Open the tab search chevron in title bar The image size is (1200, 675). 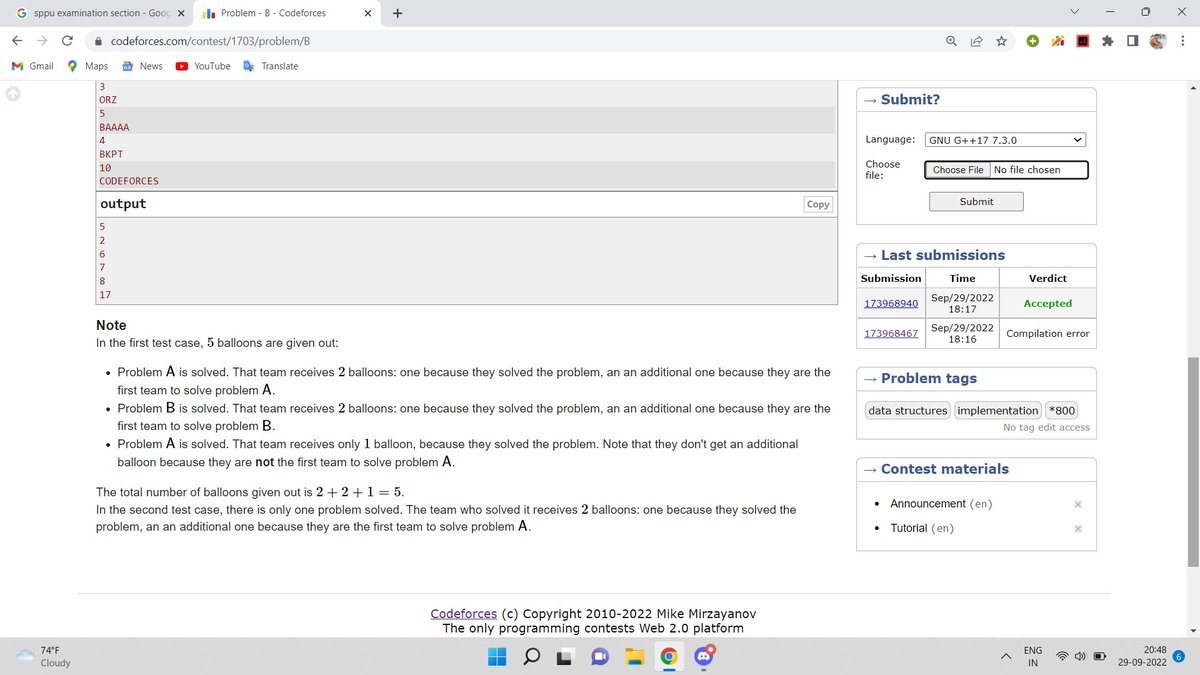click(1074, 14)
